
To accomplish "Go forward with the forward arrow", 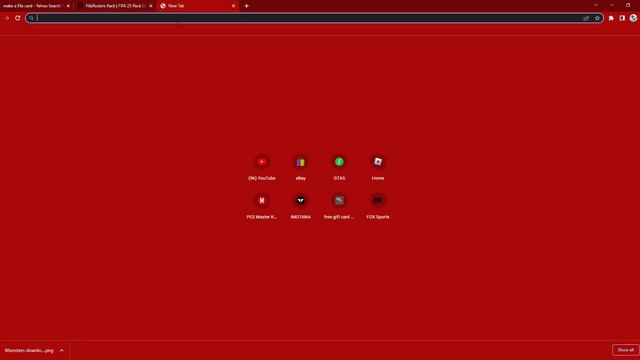I will pos(7,18).
